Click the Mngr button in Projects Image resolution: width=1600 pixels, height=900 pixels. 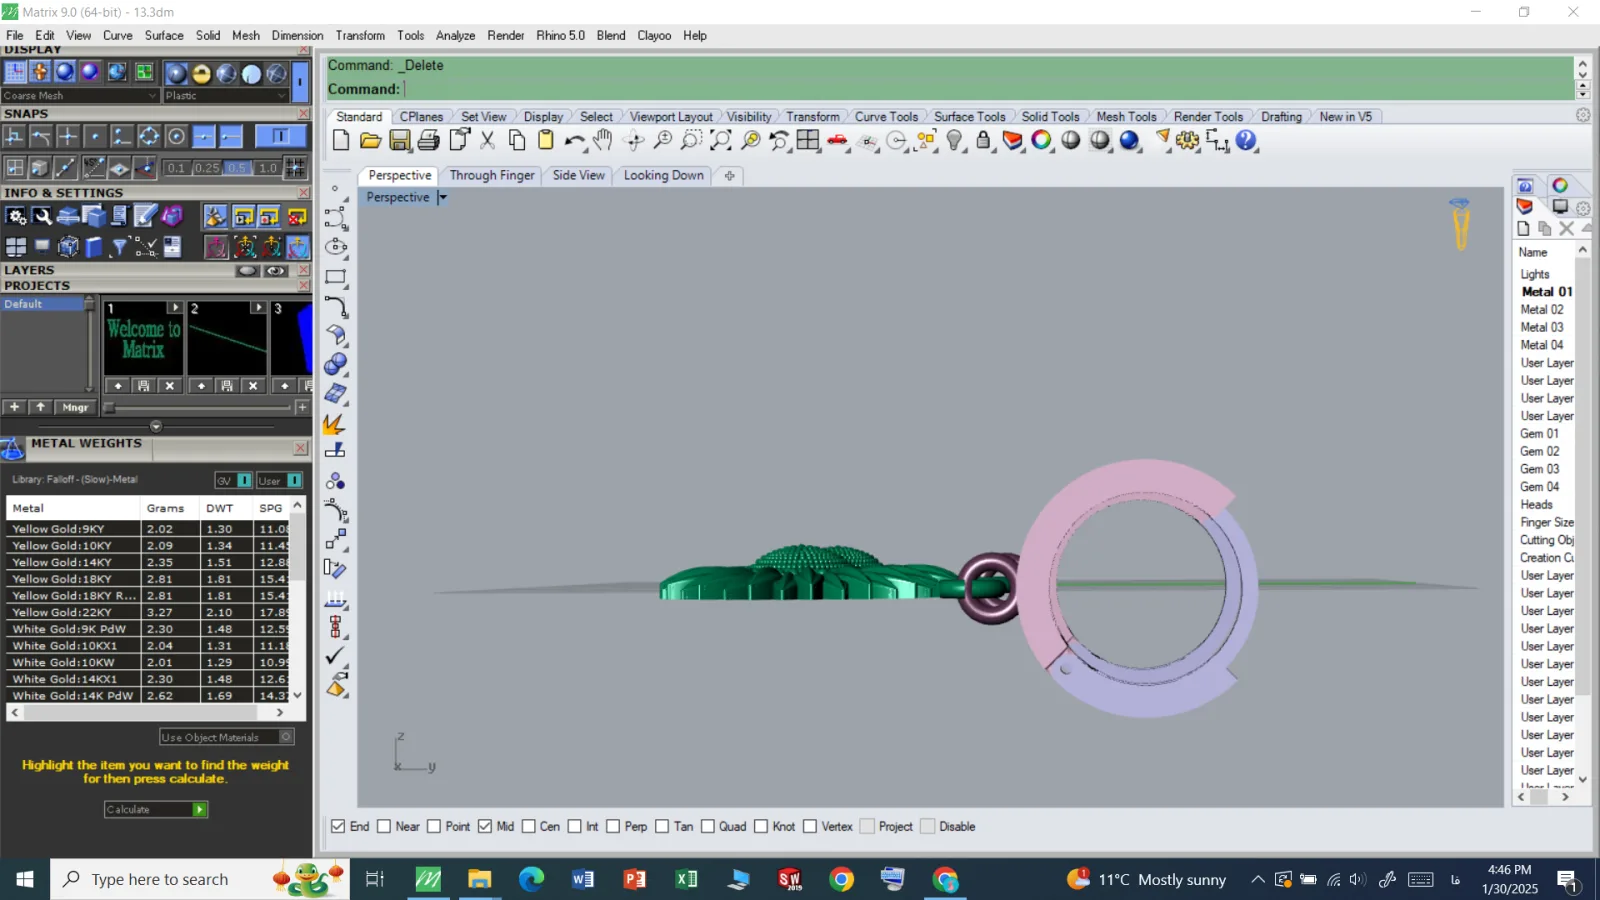tap(75, 407)
